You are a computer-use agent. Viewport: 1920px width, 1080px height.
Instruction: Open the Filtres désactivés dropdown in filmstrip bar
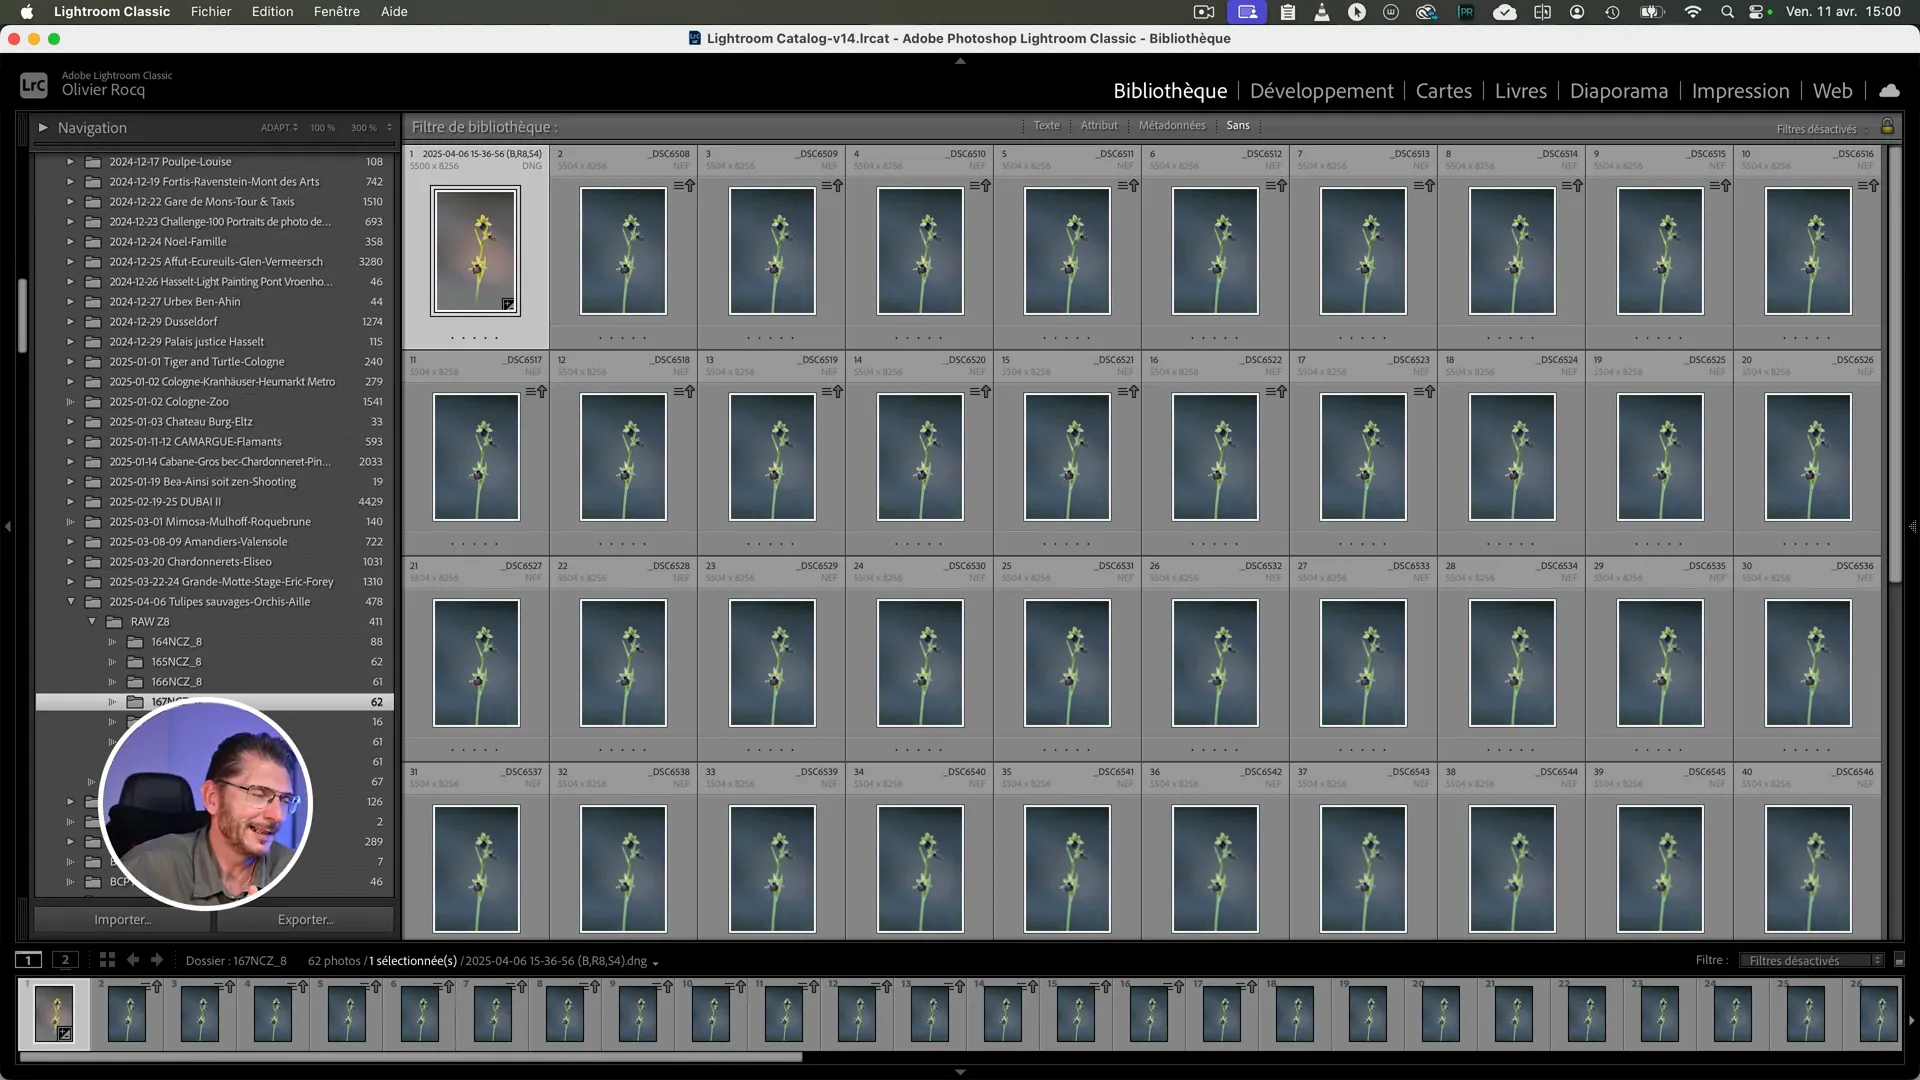point(1811,961)
